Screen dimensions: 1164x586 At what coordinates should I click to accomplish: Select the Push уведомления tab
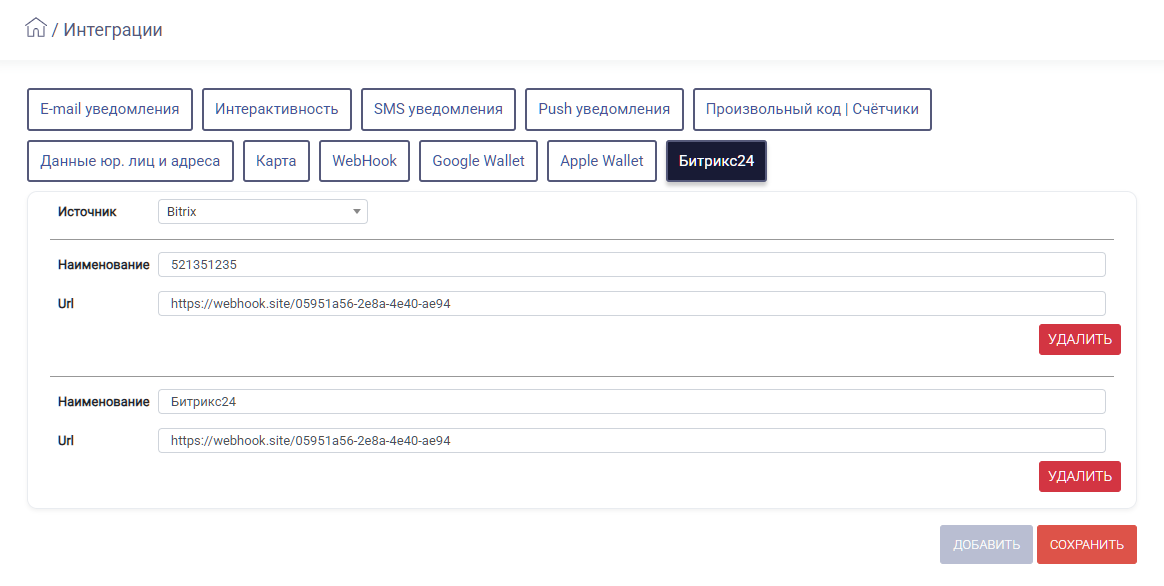(x=604, y=109)
